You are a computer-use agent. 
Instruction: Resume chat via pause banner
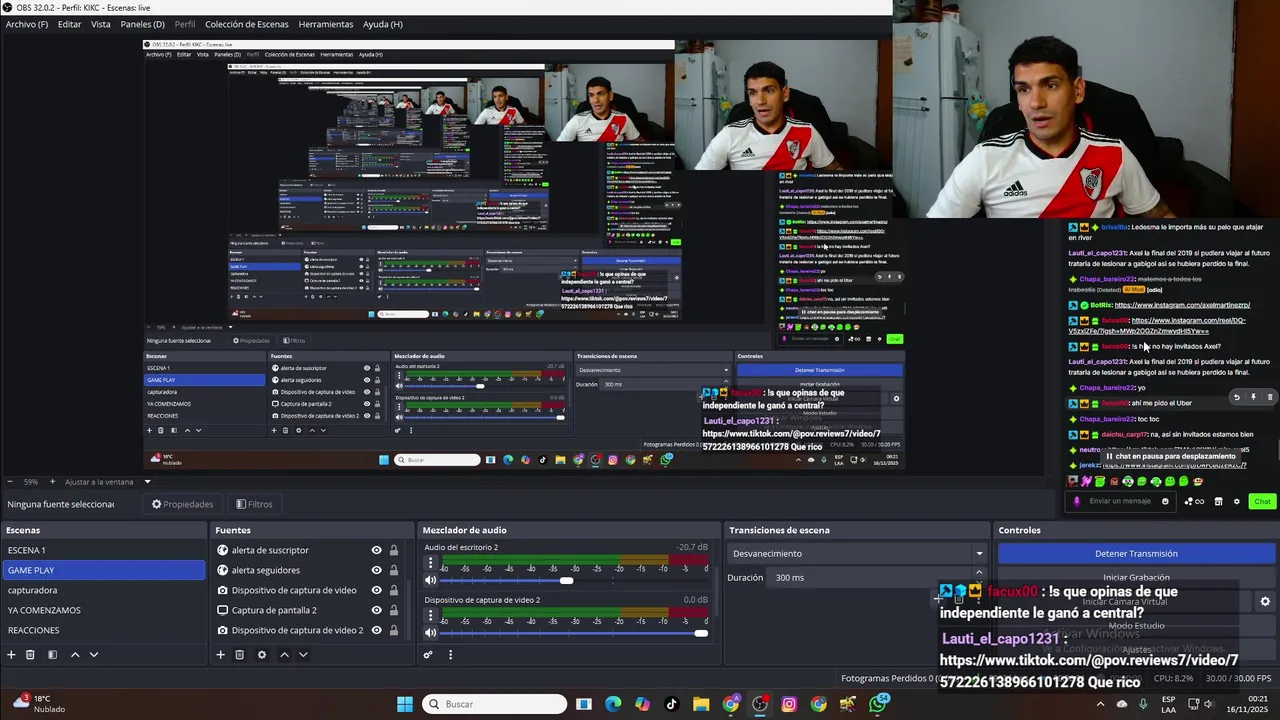coord(1171,456)
